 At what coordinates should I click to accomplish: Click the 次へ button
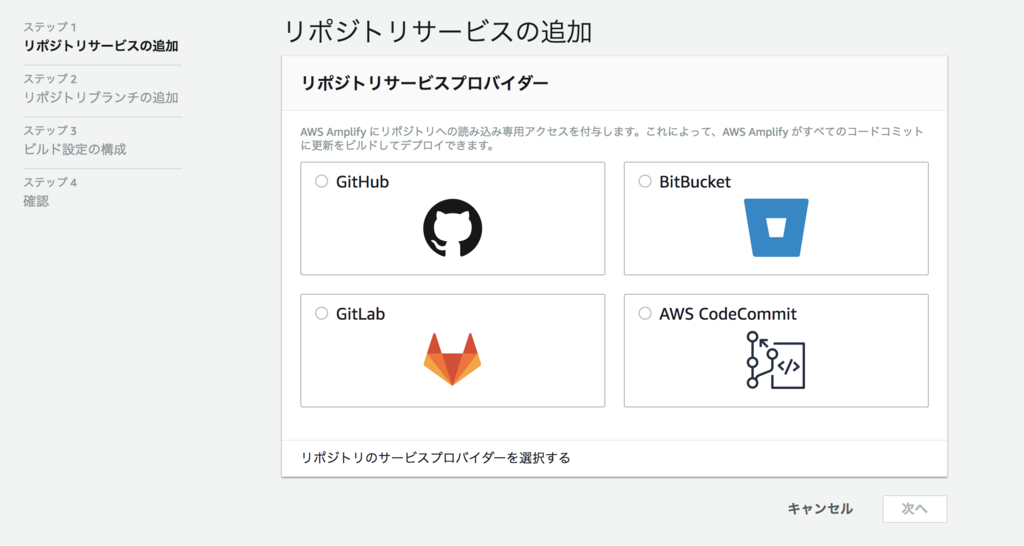click(914, 509)
